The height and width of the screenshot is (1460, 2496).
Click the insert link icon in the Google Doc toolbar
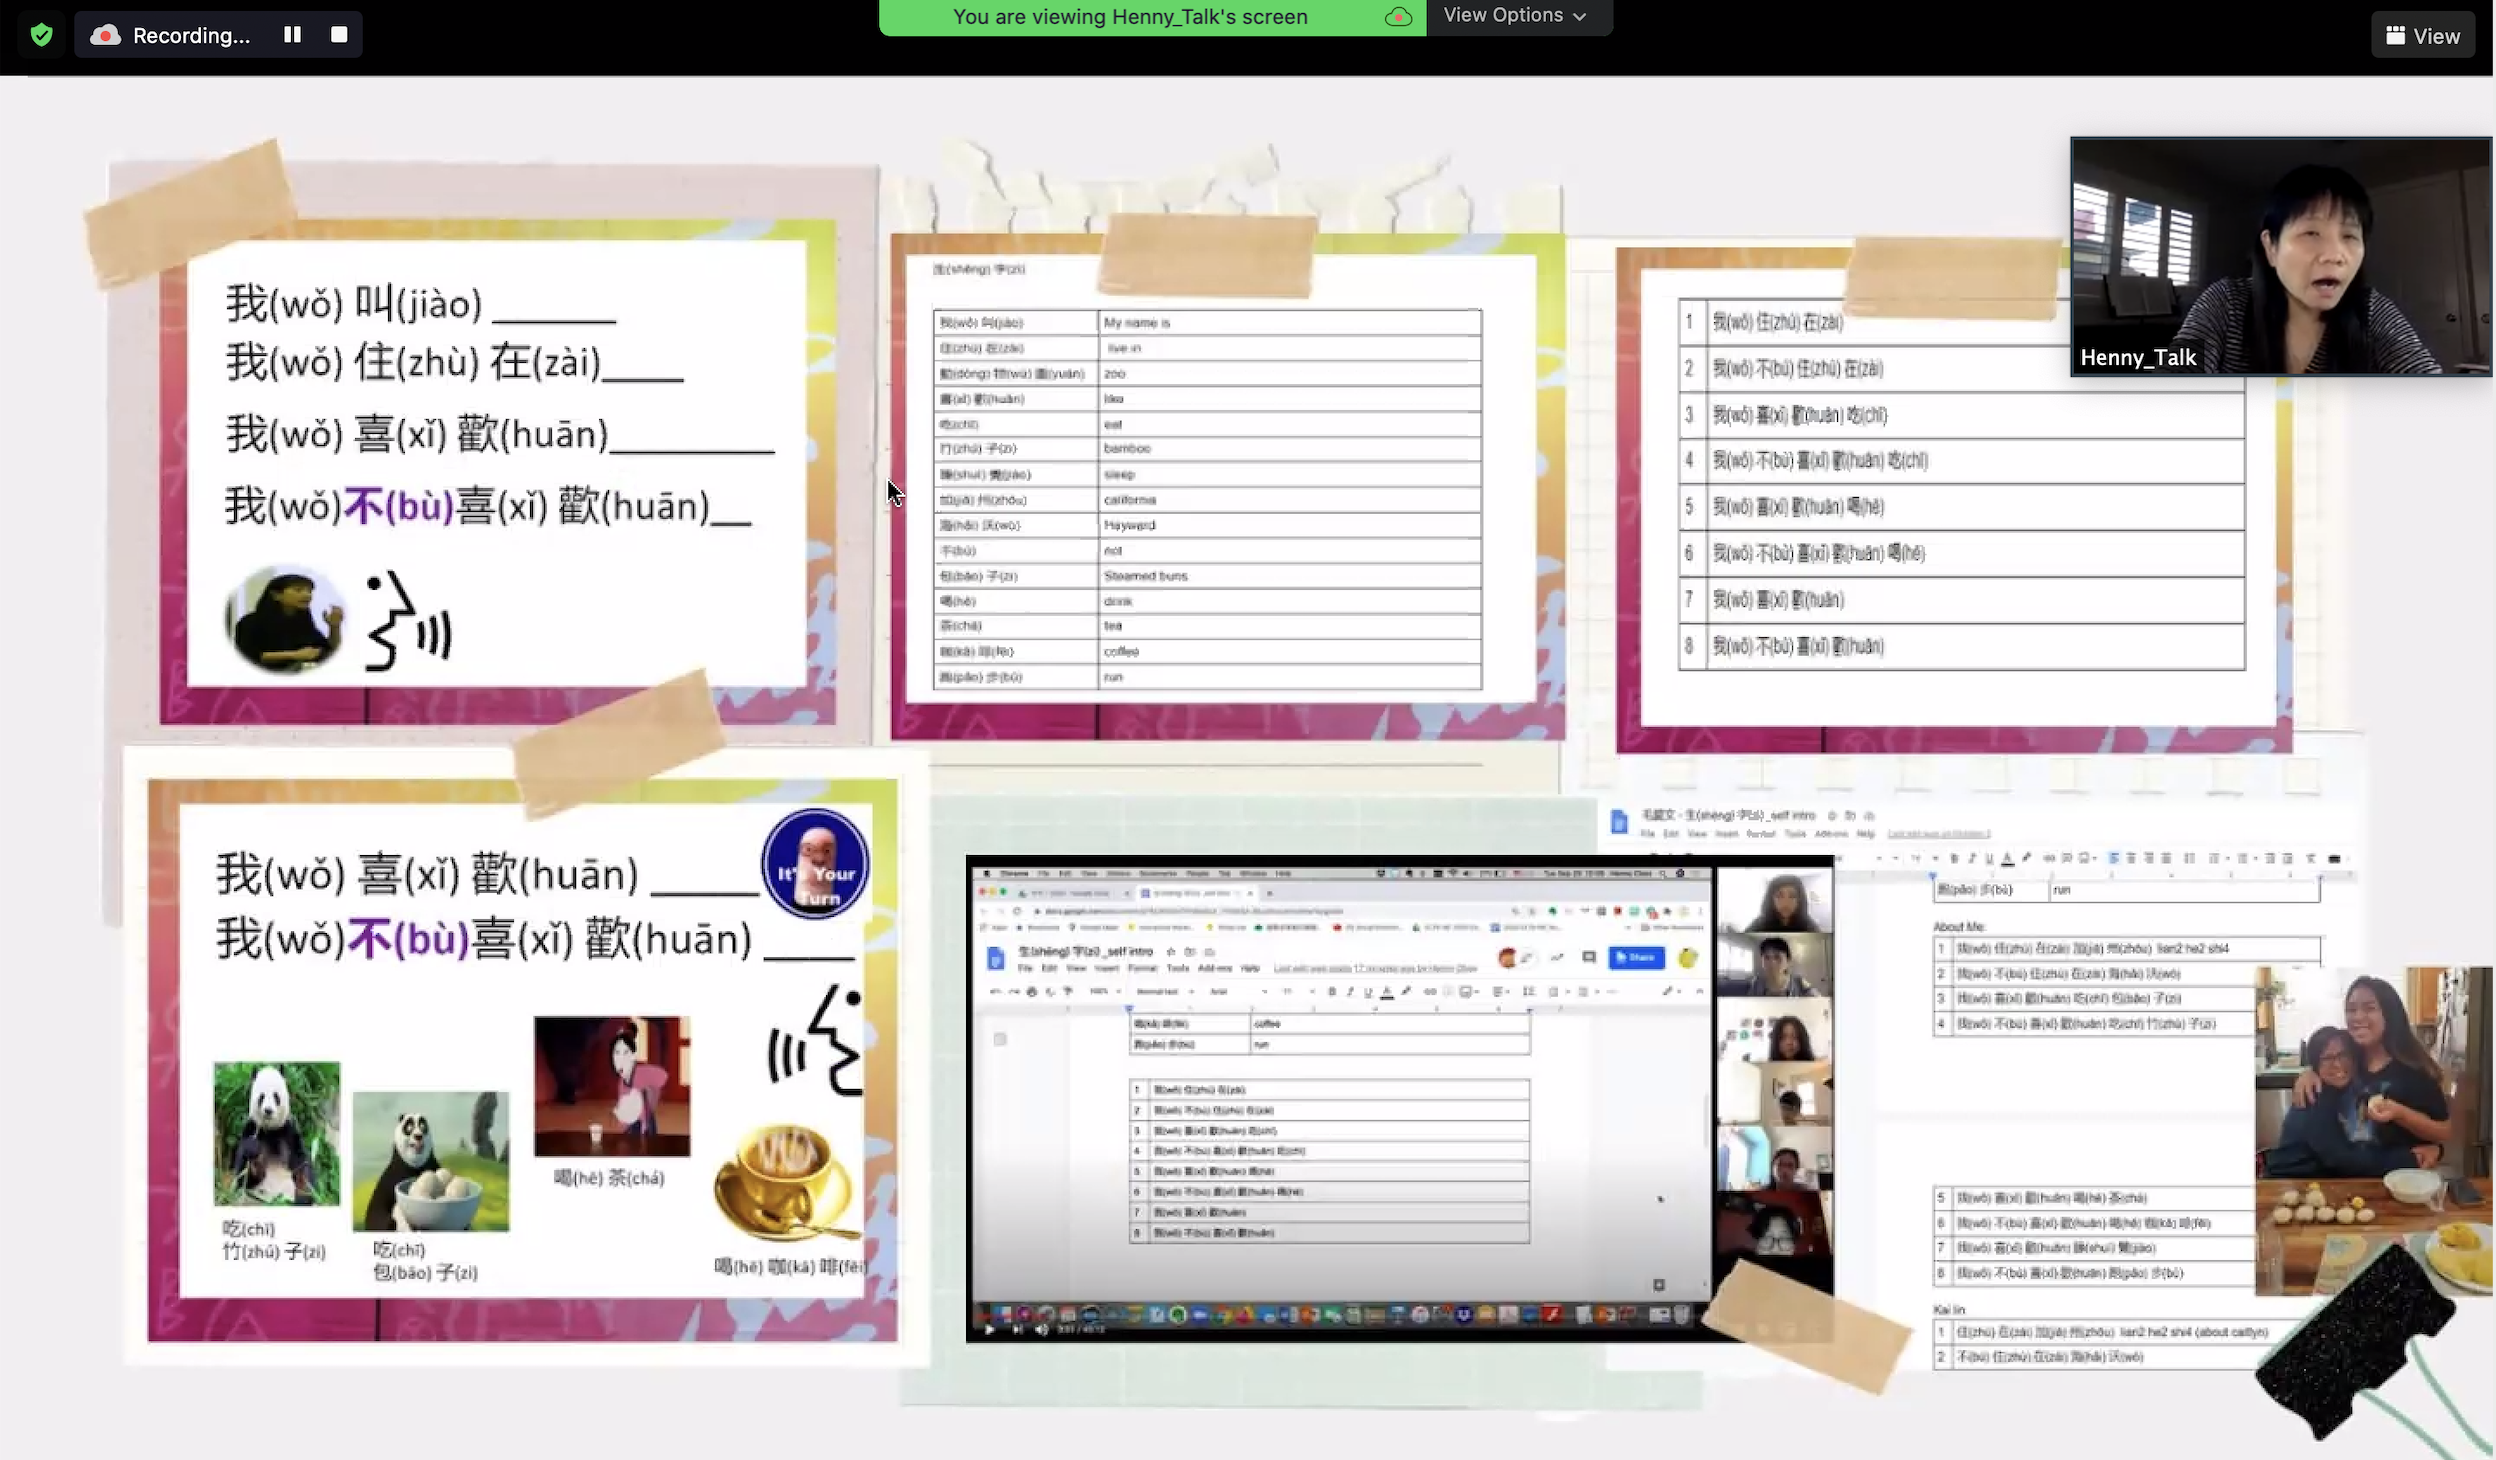click(x=2048, y=858)
